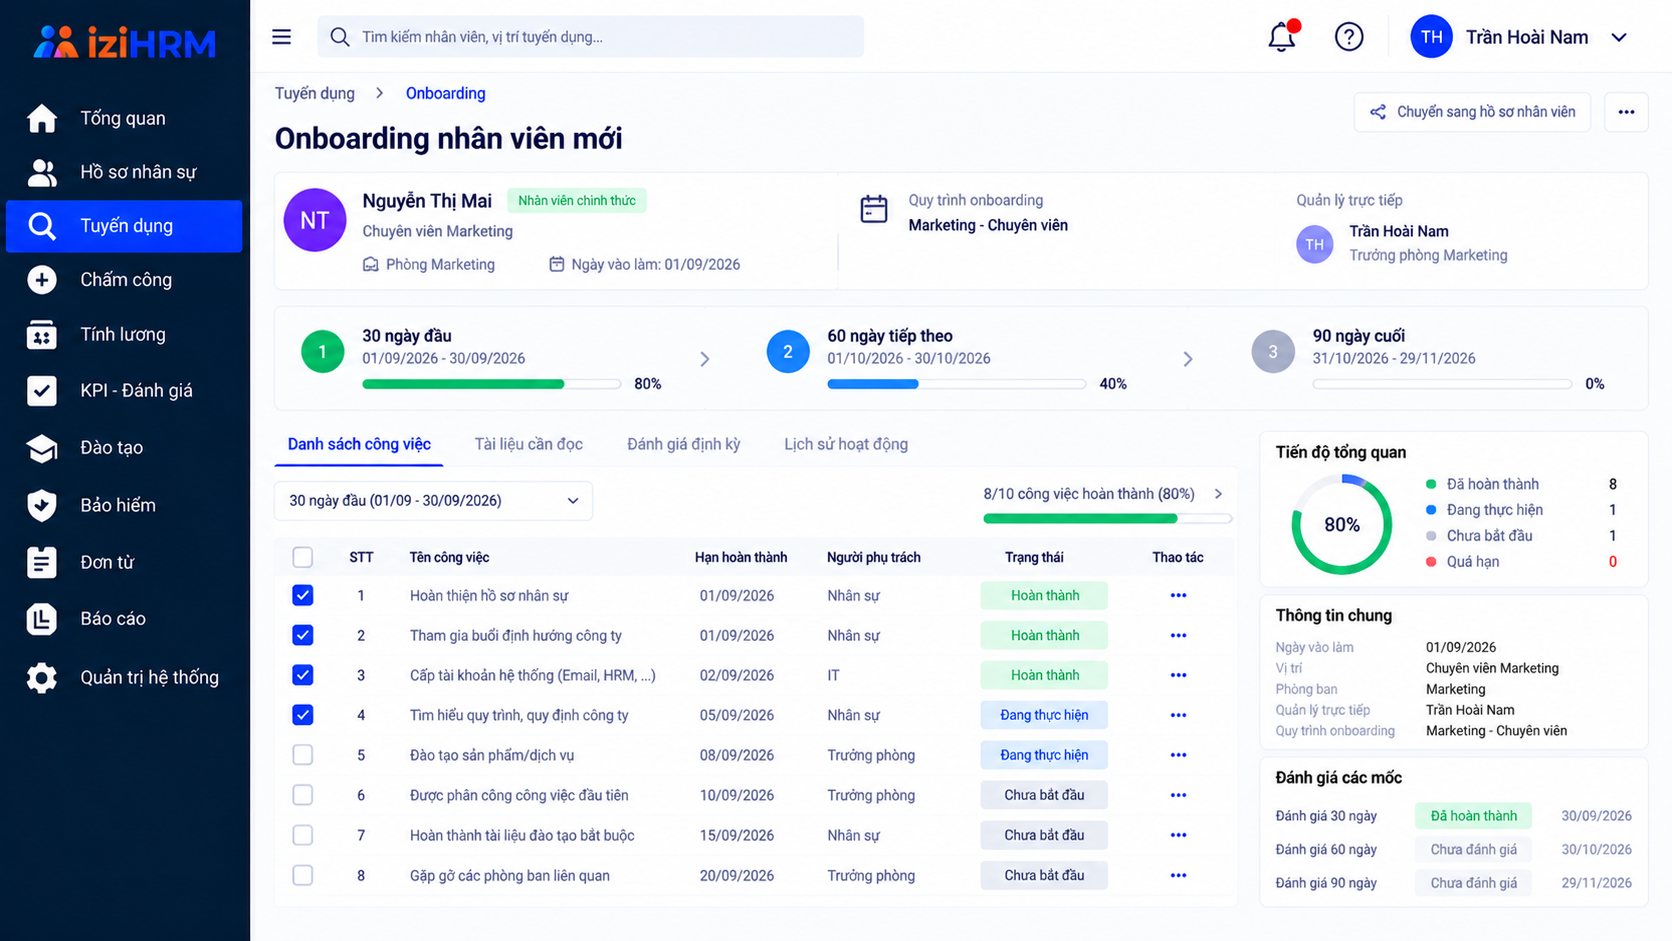The image size is (1672, 941).
Task: Go to Tuyển dụng breadcrumb link
Action: (x=315, y=93)
